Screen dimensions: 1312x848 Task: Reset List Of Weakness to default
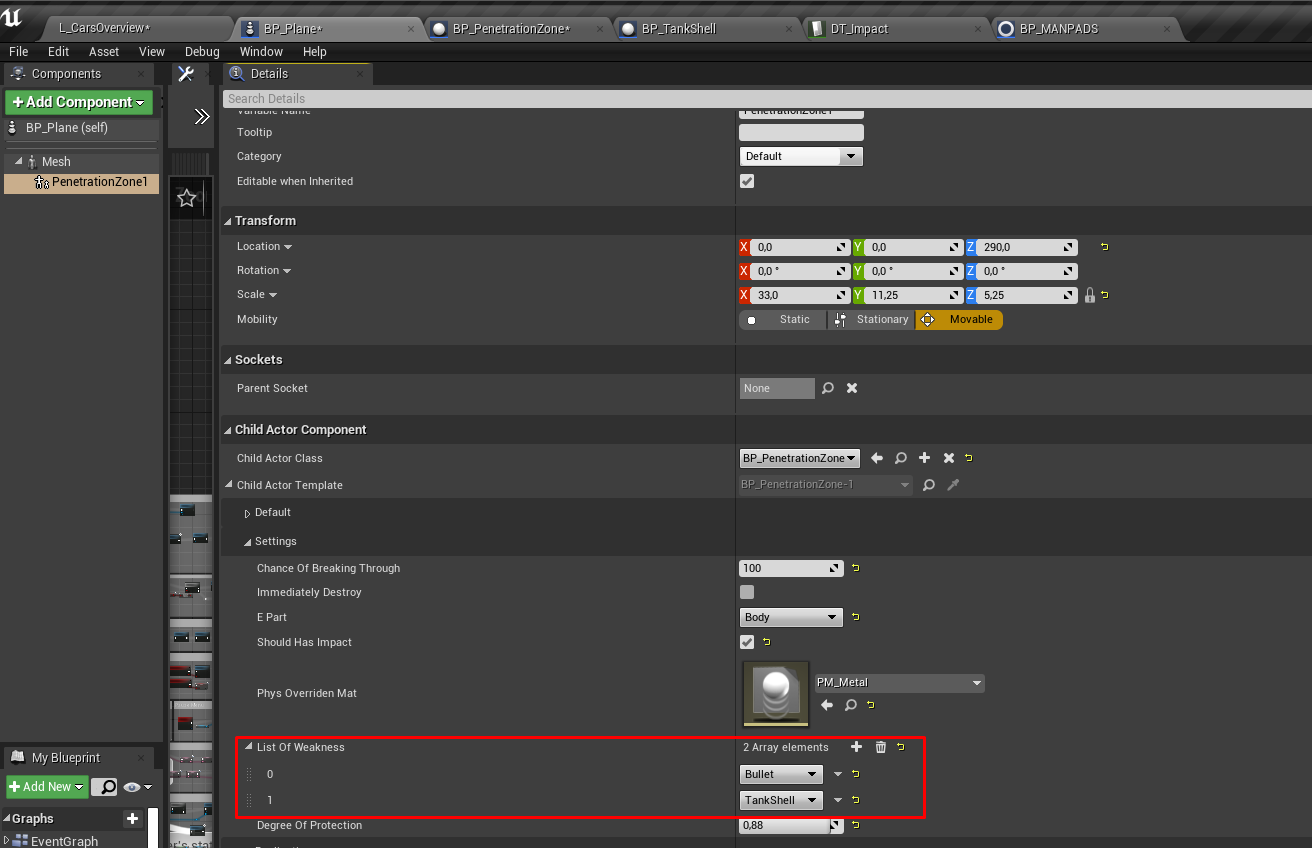pos(901,747)
